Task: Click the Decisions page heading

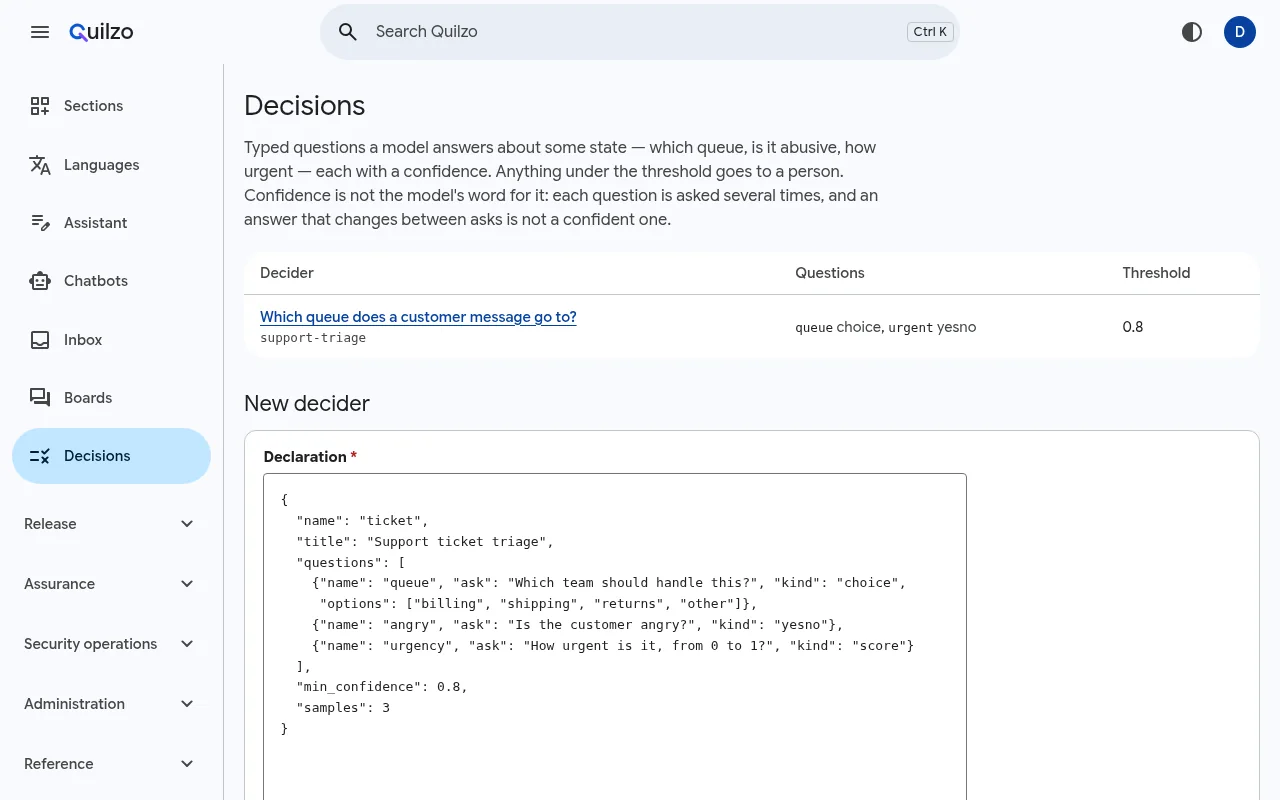Action: pos(305,106)
